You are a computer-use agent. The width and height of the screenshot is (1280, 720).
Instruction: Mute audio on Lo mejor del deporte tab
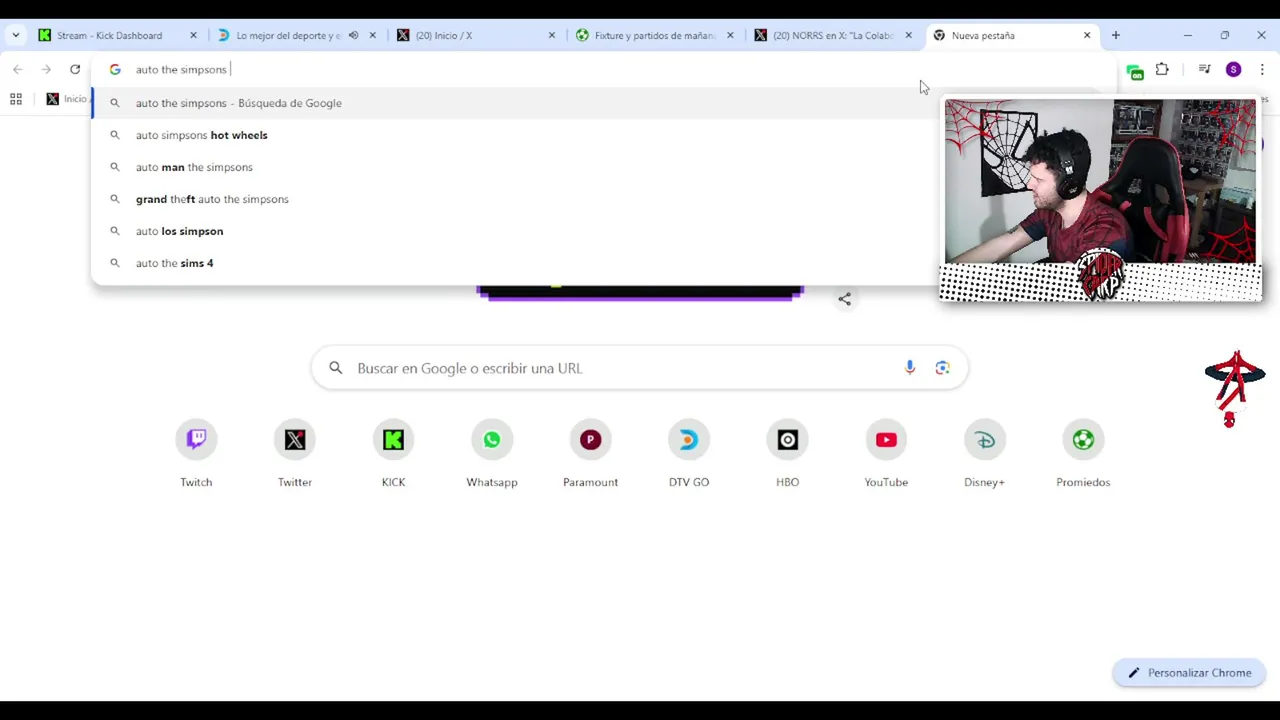point(353,35)
